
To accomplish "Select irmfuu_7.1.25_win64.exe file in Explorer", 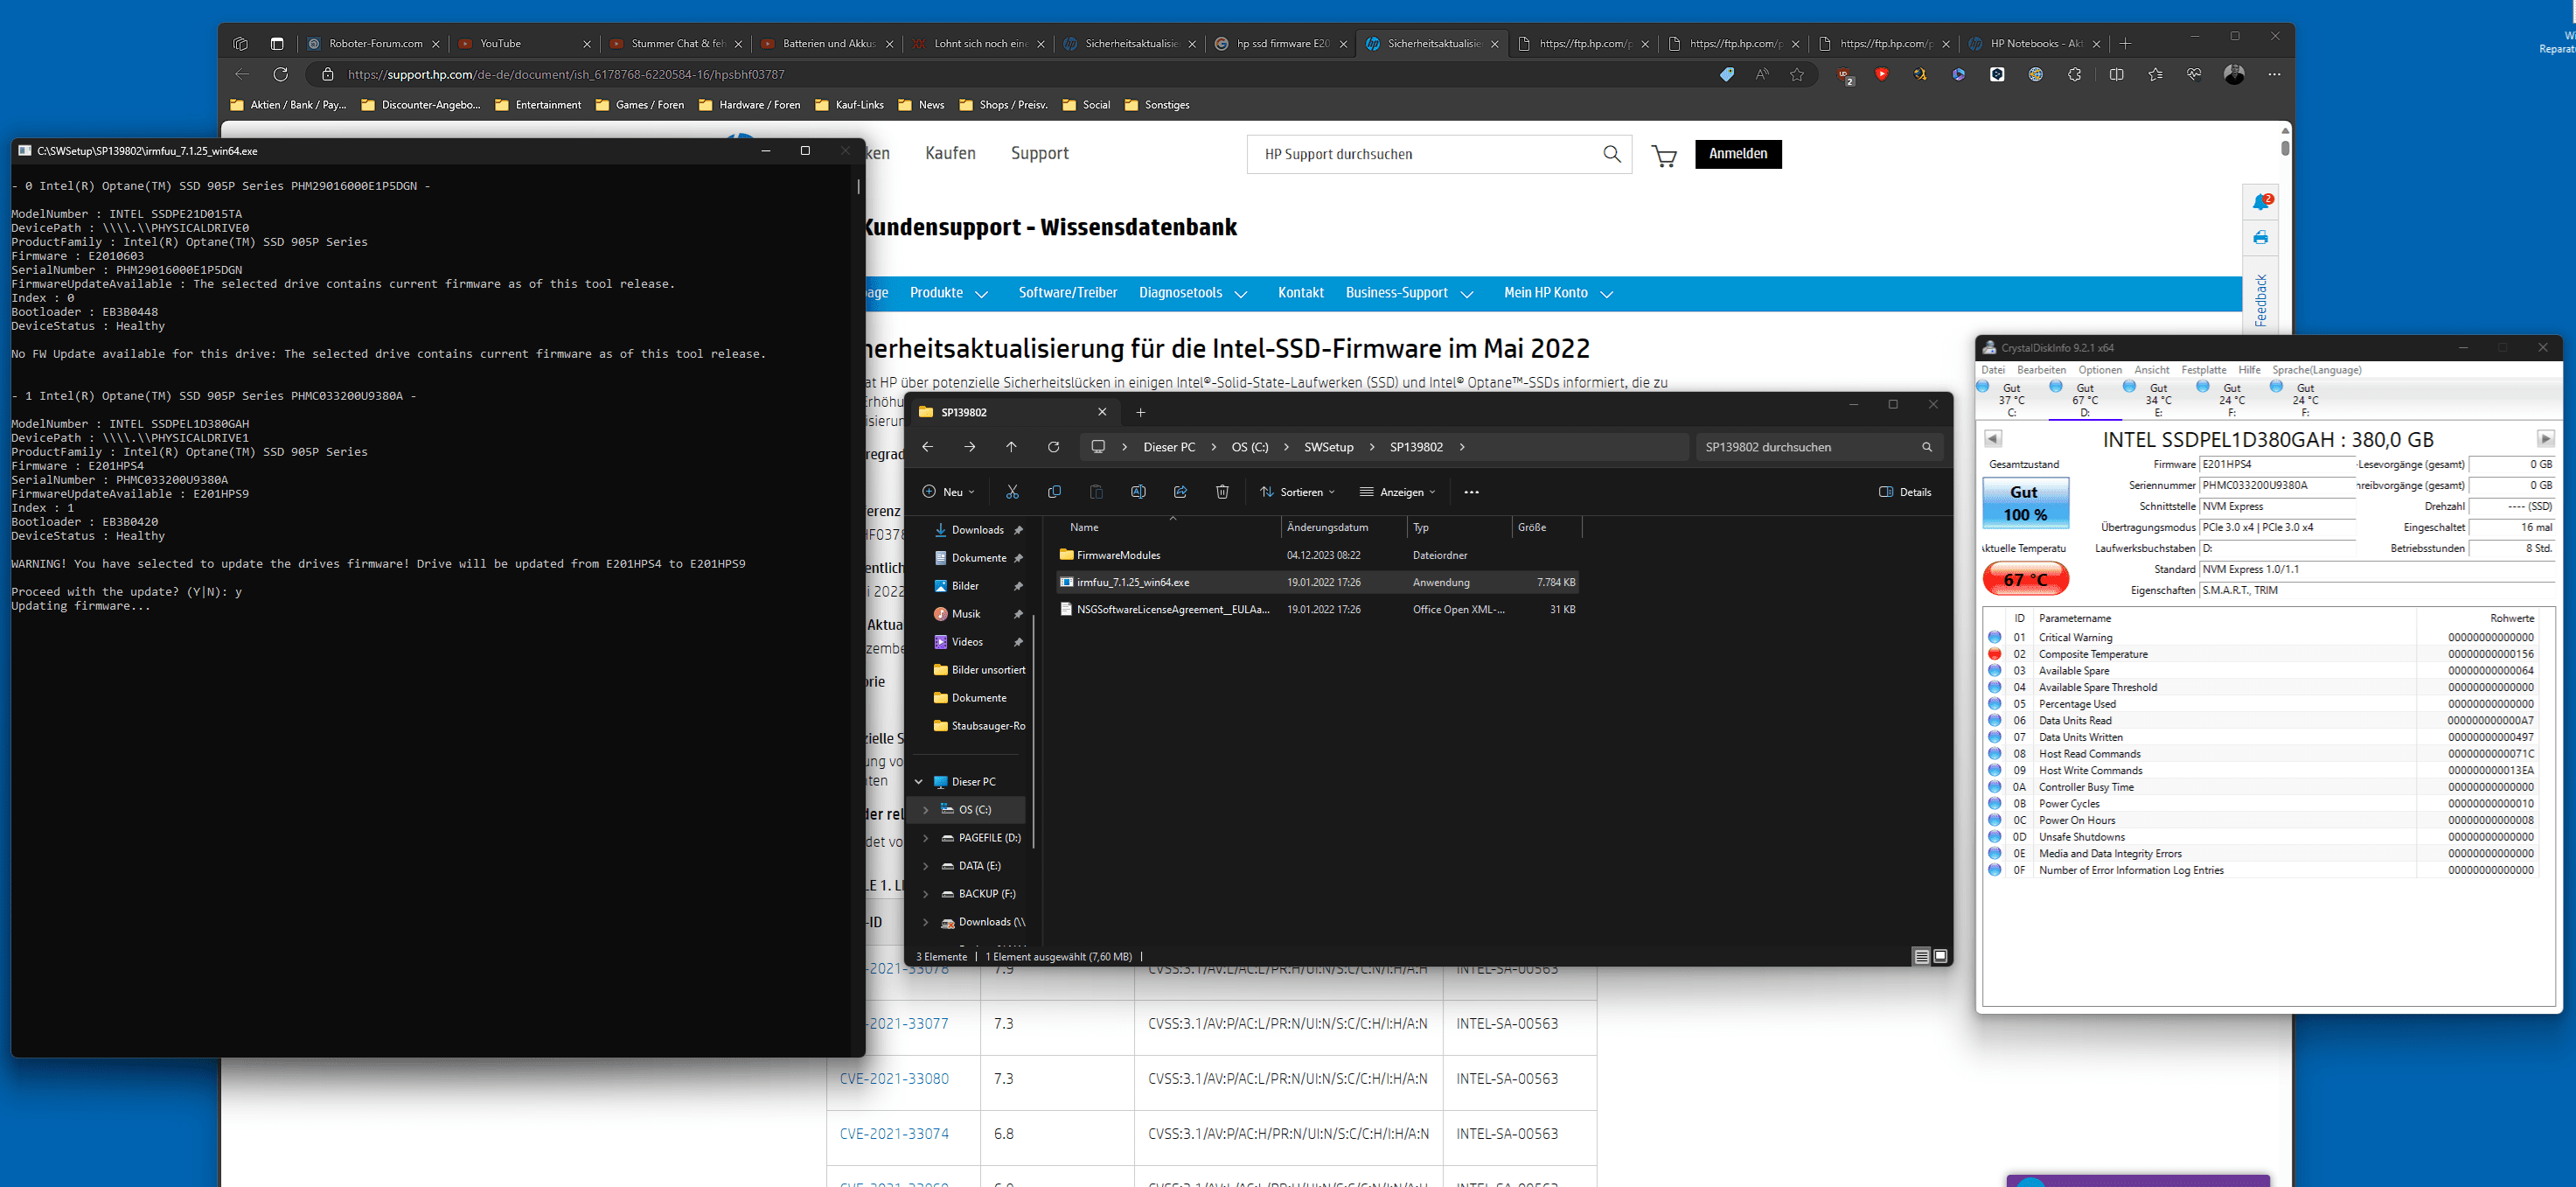I will point(1318,582).
